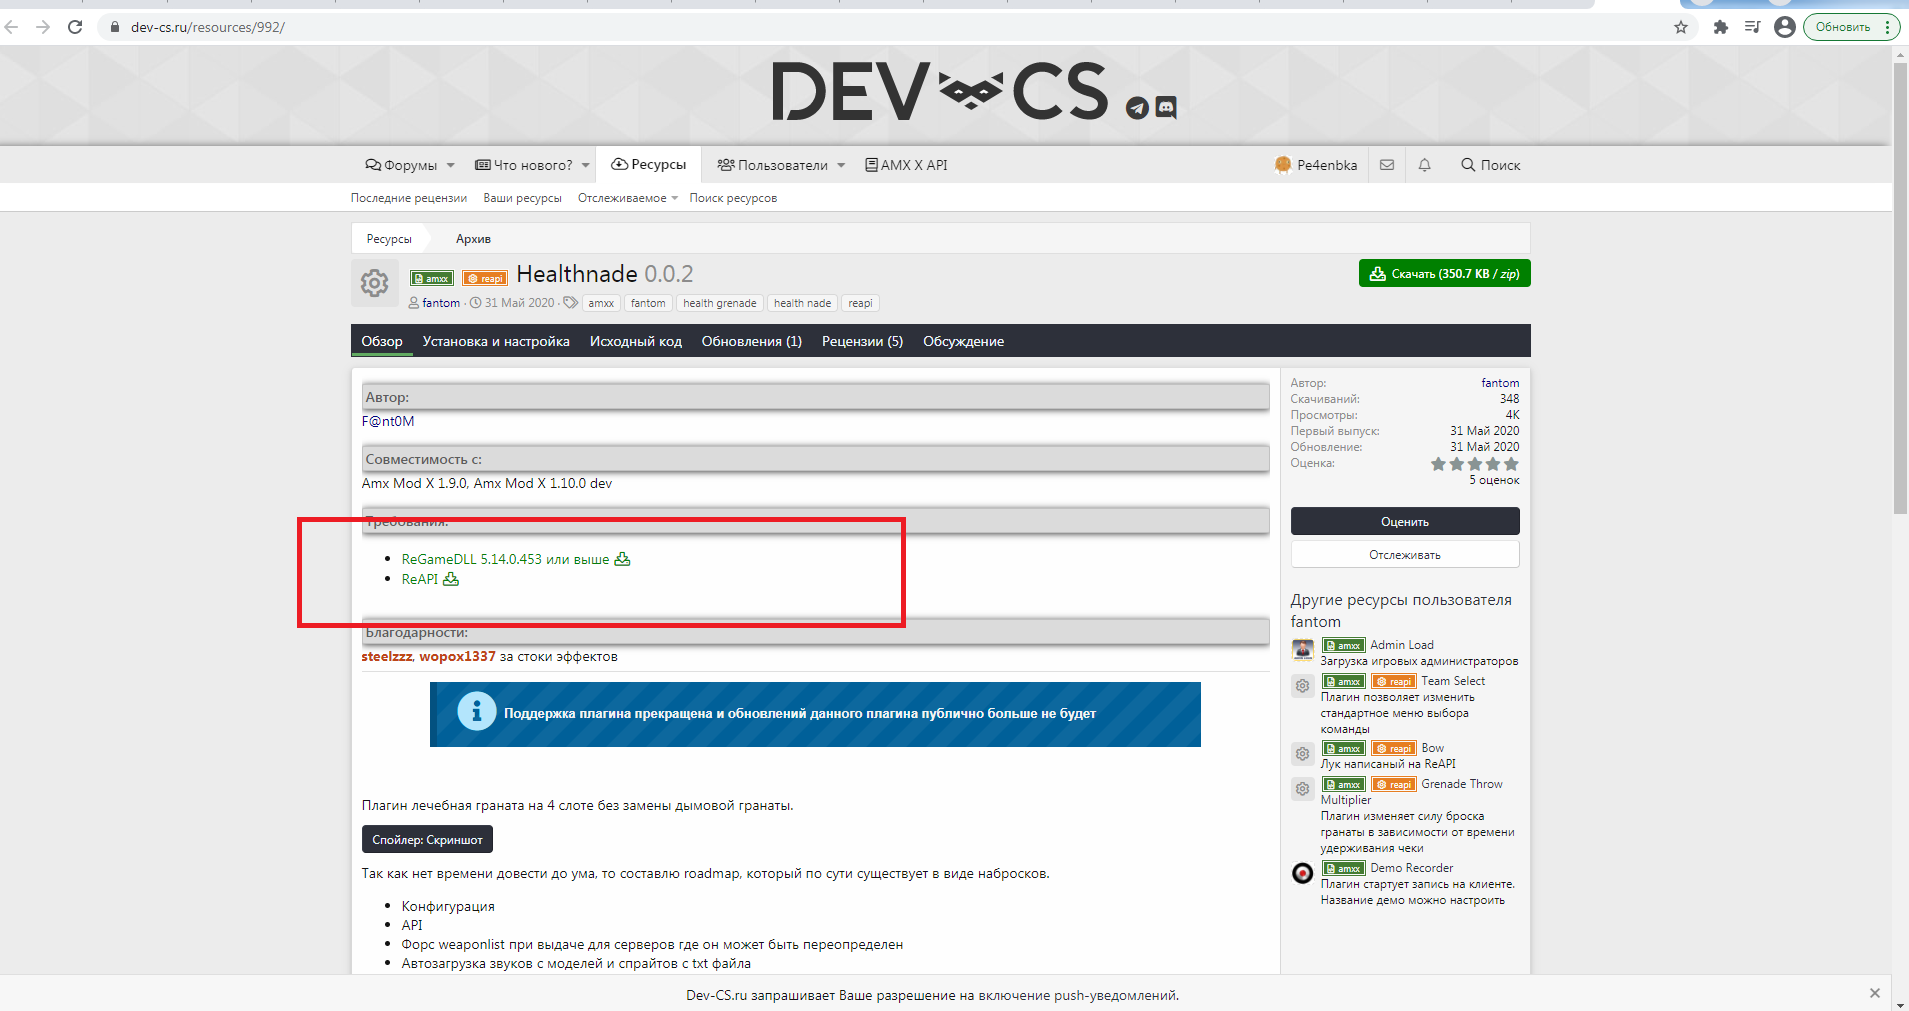
Task: Click the DEV-CS logo
Action: [940, 92]
